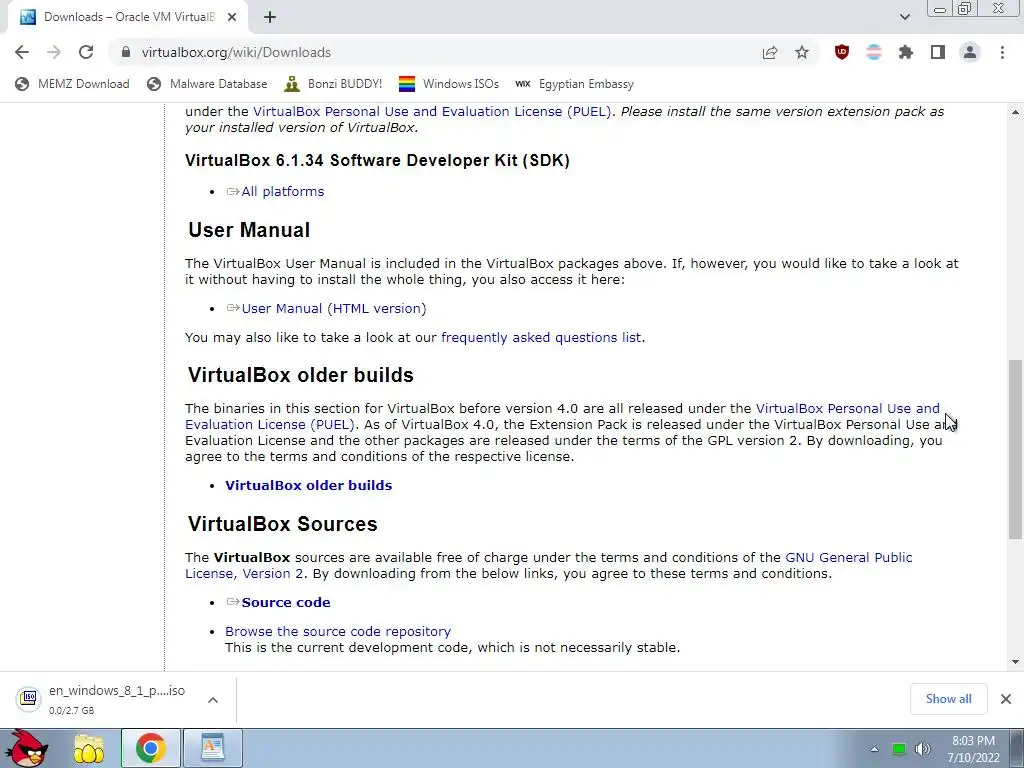
Task: Open the MEMZ Download bookmark
Action: click(72, 84)
